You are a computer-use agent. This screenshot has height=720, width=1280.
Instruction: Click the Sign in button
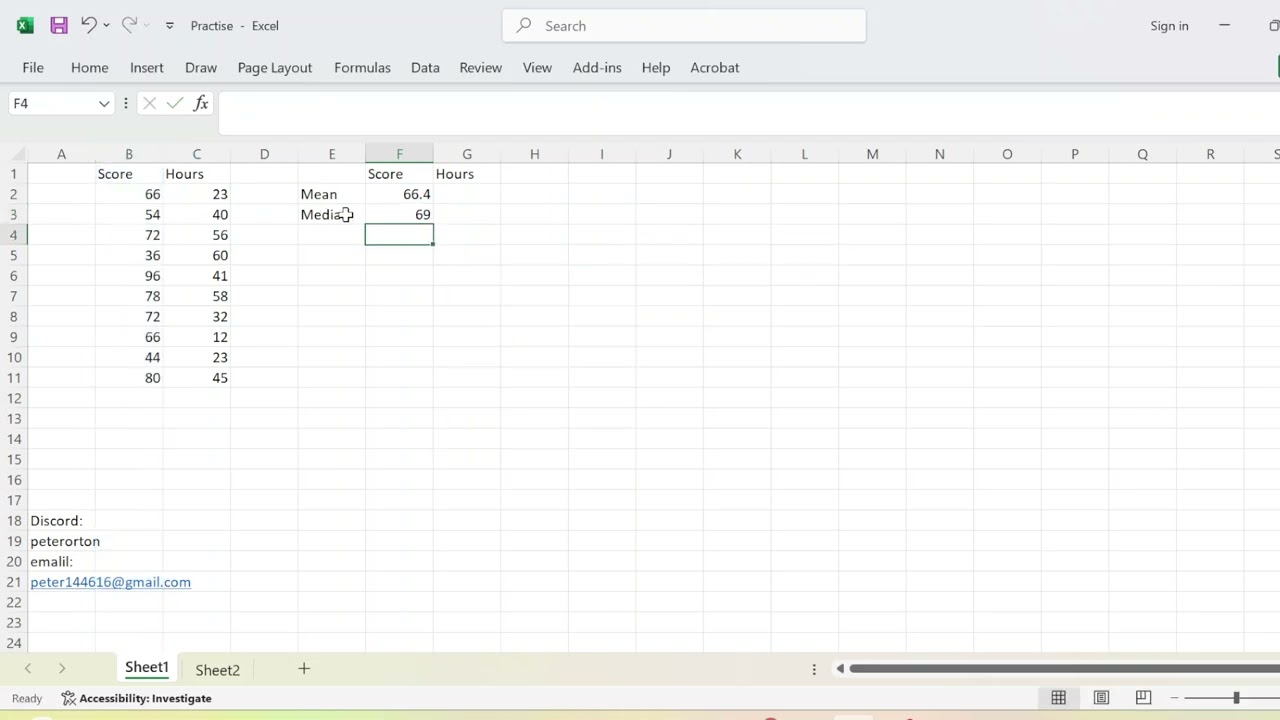(x=1169, y=26)
